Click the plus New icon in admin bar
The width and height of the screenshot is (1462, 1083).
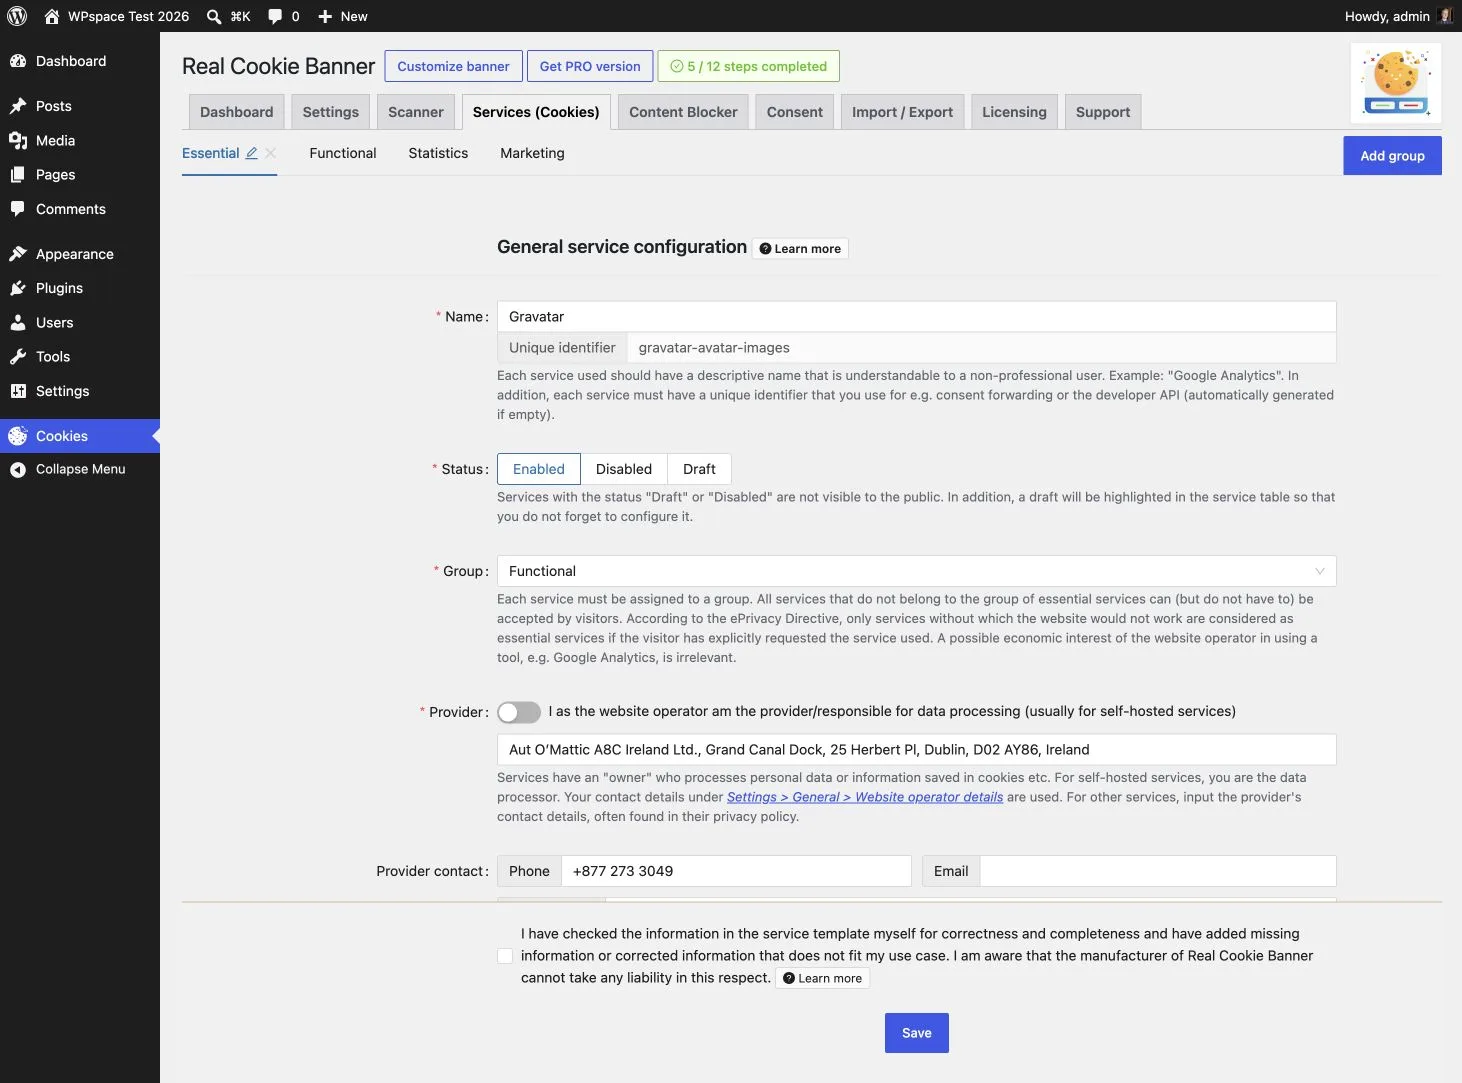pos(325,16)
